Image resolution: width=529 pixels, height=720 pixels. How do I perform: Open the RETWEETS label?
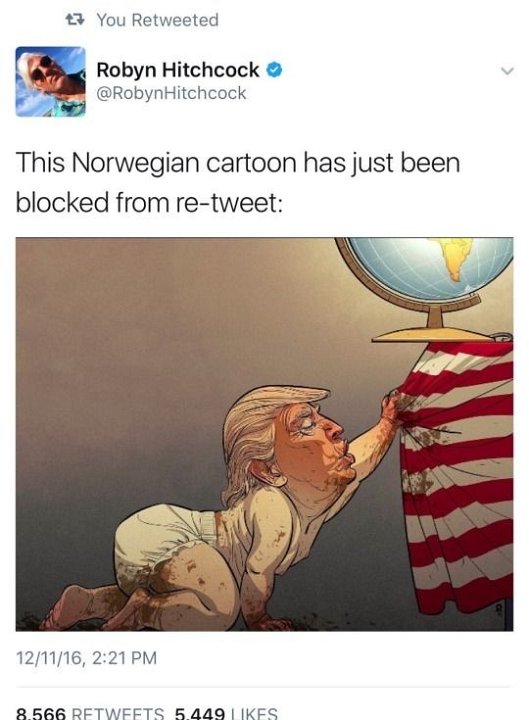(118, 714)
